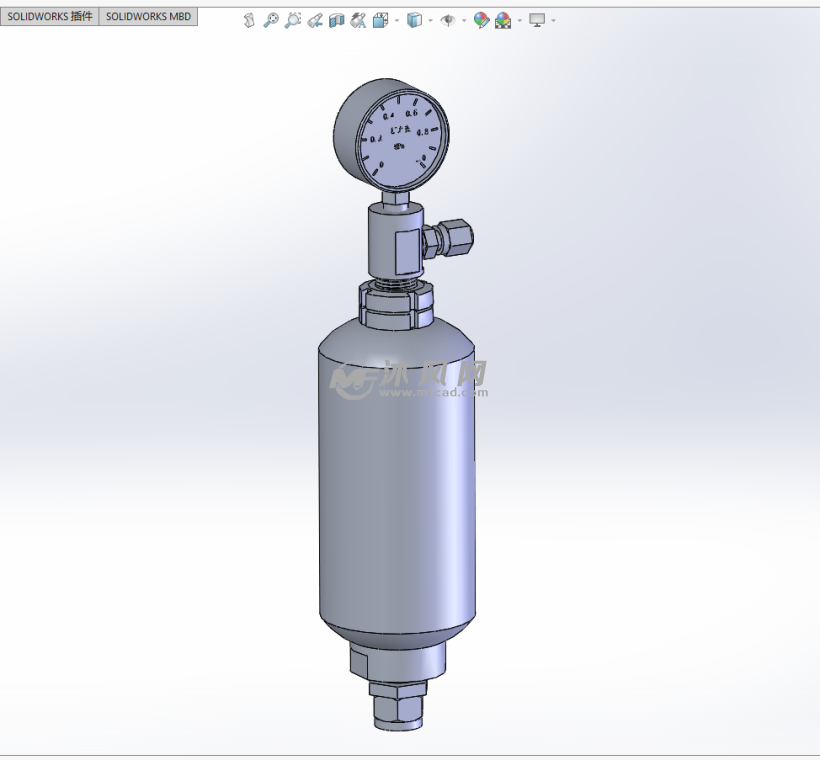Select the Zoom to Area tool
Screen dimensions: 820x760
[292, 20]
